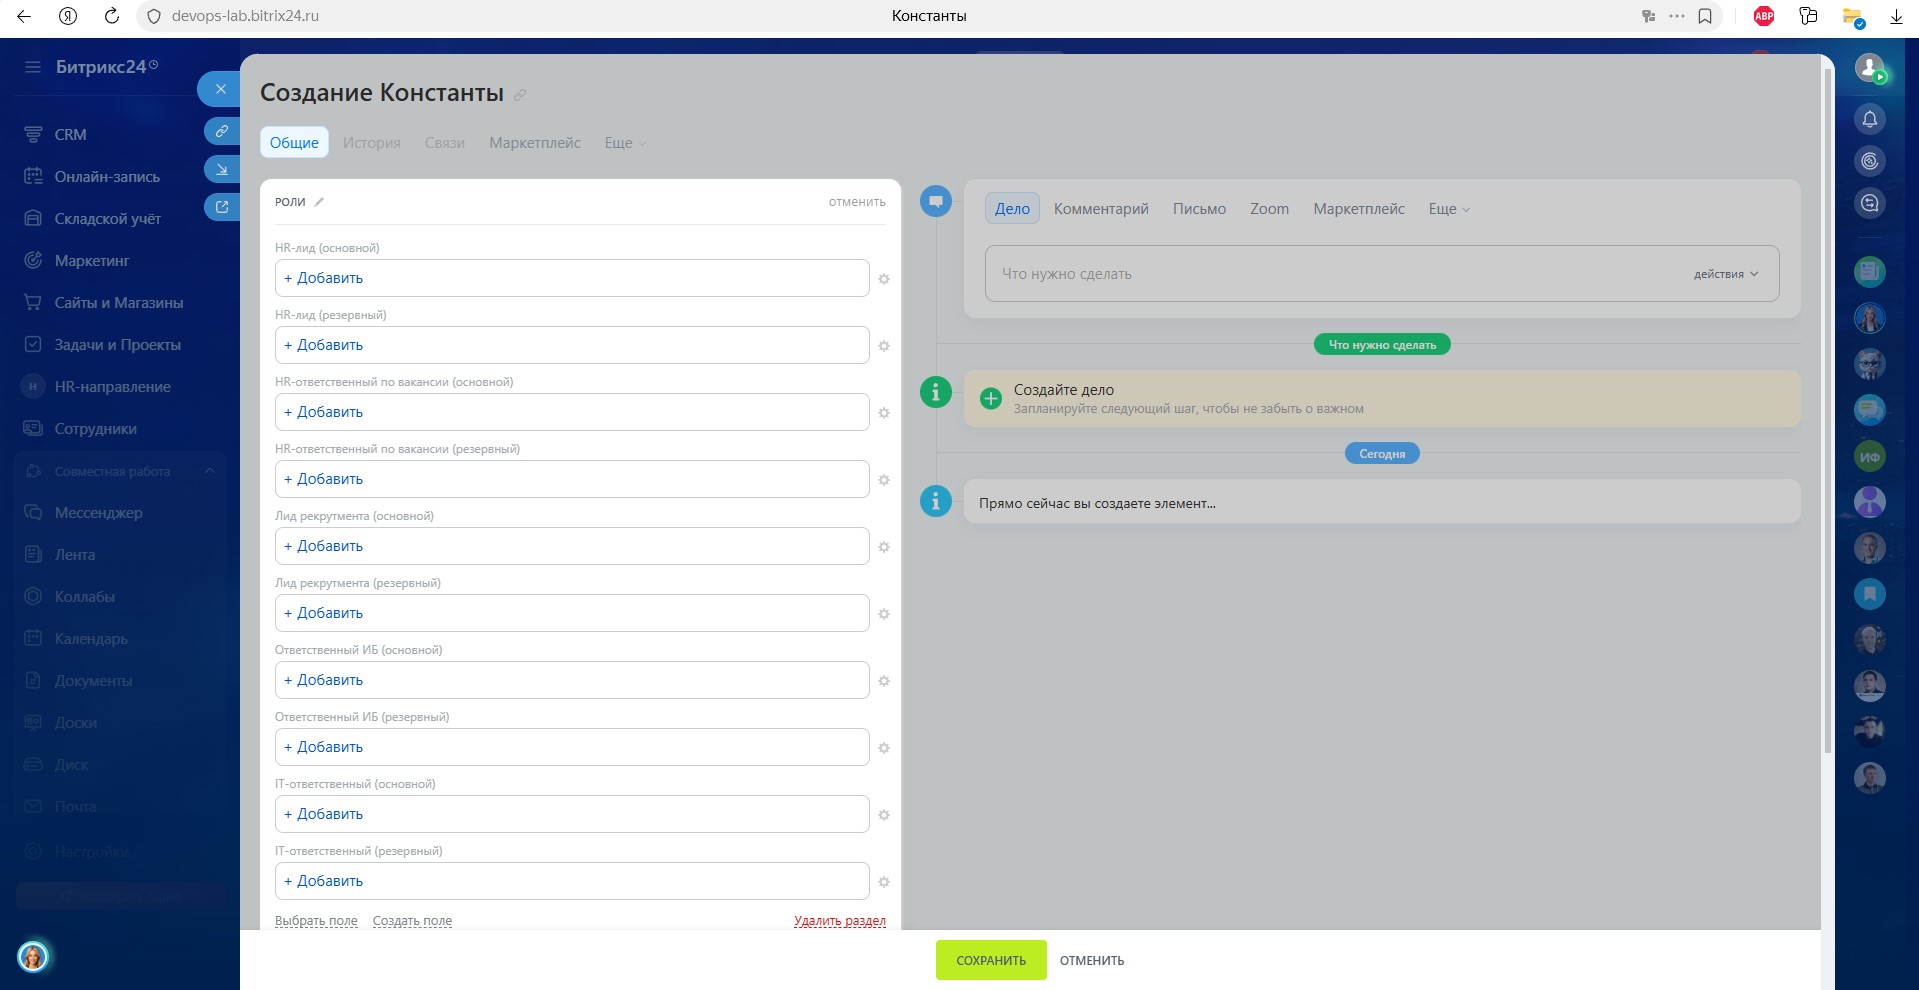
Task: Click the Удалить раздел link
Action: point(839,921)
